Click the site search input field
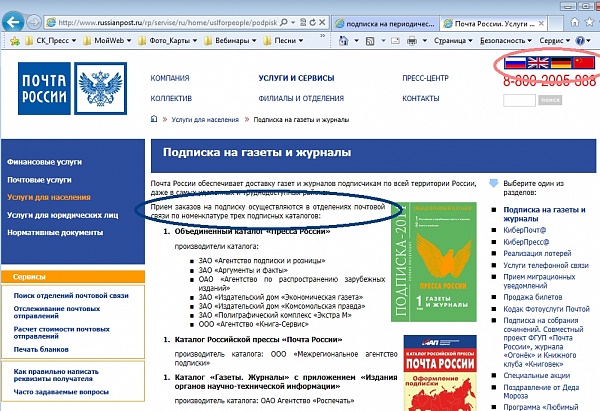 [x=519, y=100]
